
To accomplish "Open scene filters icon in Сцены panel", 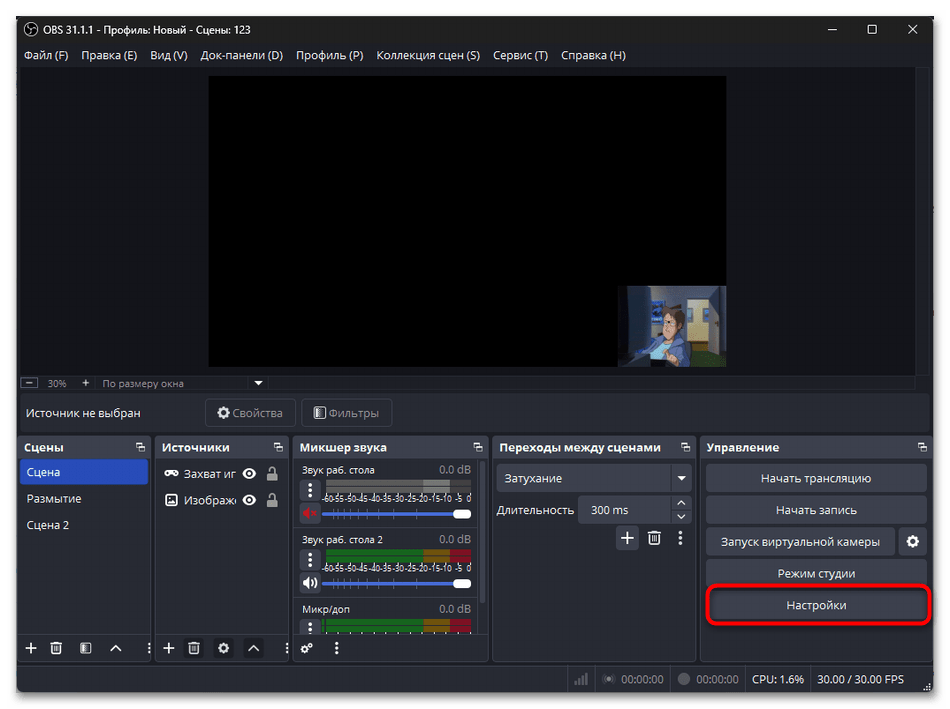I will (x=86, y=648).
